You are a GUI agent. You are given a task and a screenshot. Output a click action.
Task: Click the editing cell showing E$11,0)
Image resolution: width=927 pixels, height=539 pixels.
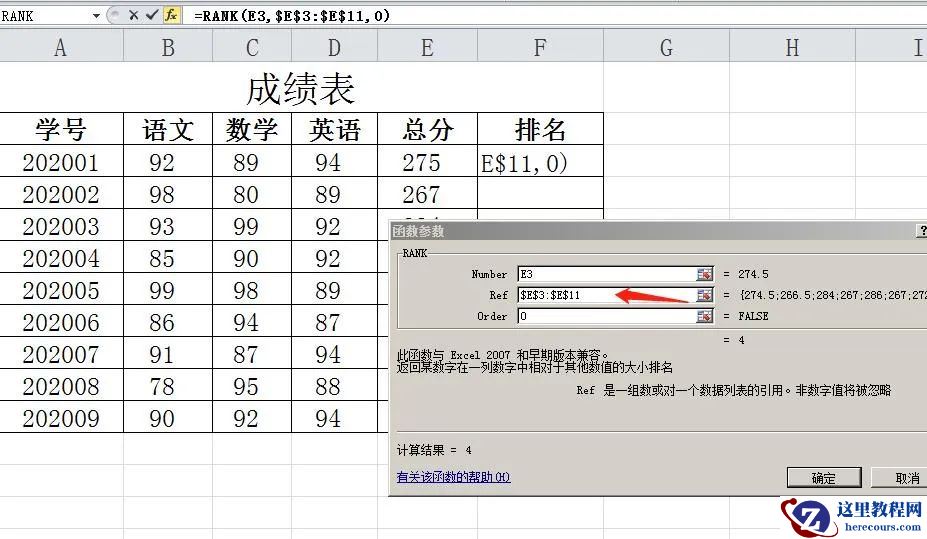click(x=540, y=161)
